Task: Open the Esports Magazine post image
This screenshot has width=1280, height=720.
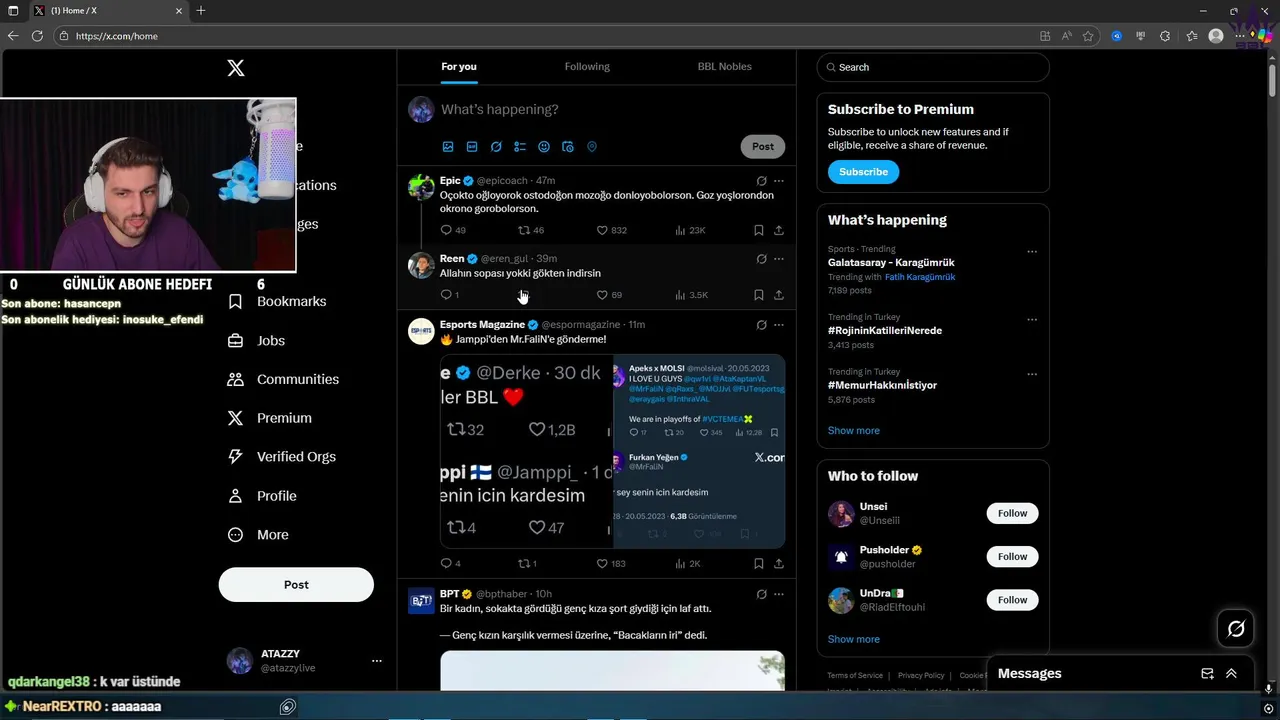Action: tap(612, 451)
